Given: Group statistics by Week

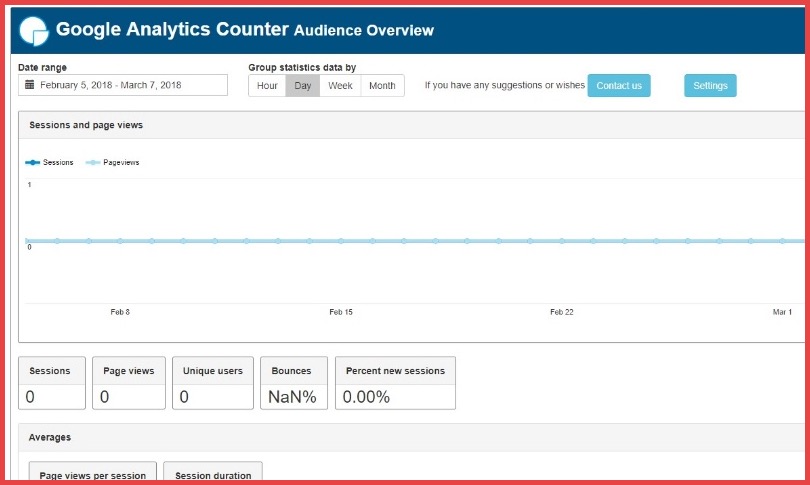Looking at the screenshot, I should [340, 86].
